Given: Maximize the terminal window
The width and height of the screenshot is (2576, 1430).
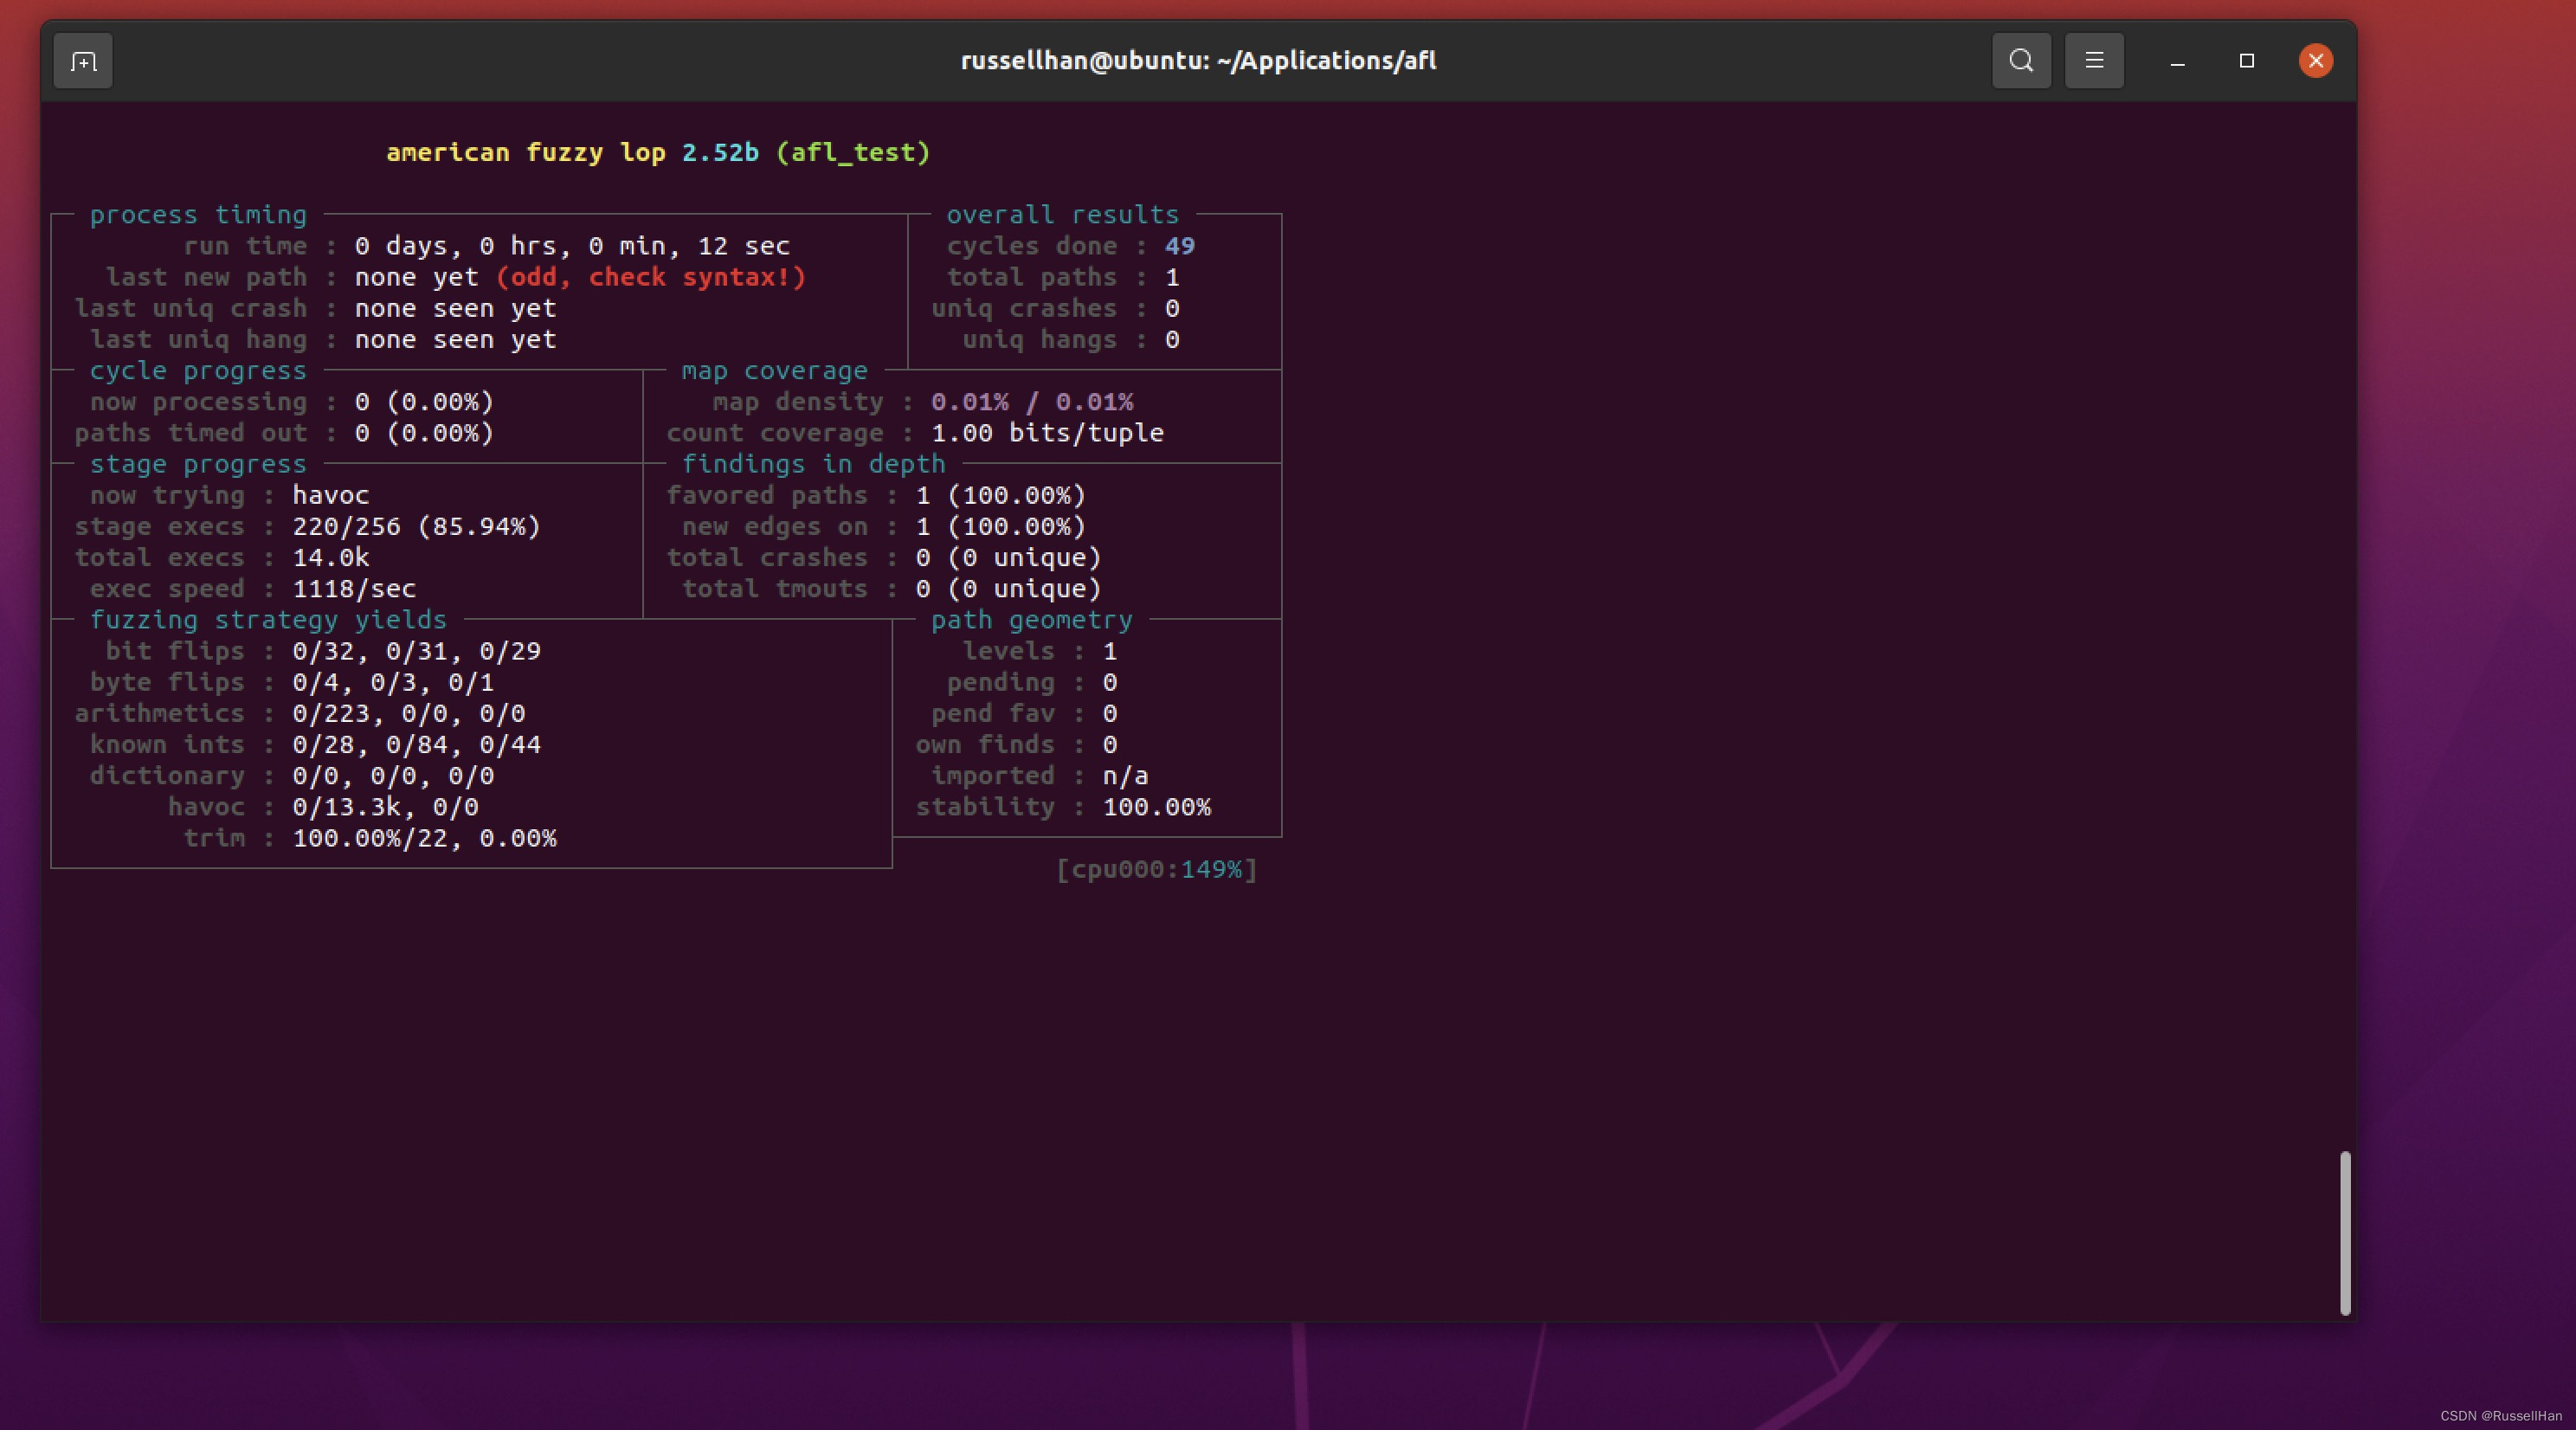Looking at the screenshot, I should (2246, 61).
